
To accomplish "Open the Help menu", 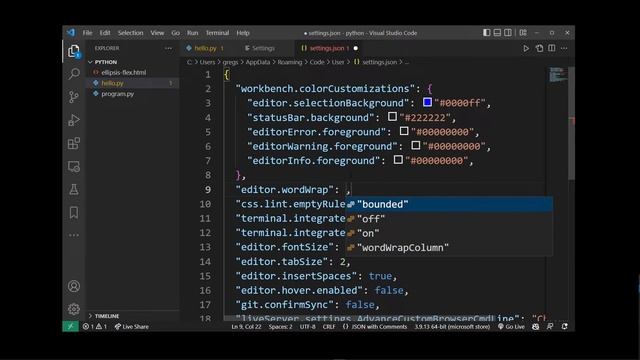I will (x=243, y=33).
